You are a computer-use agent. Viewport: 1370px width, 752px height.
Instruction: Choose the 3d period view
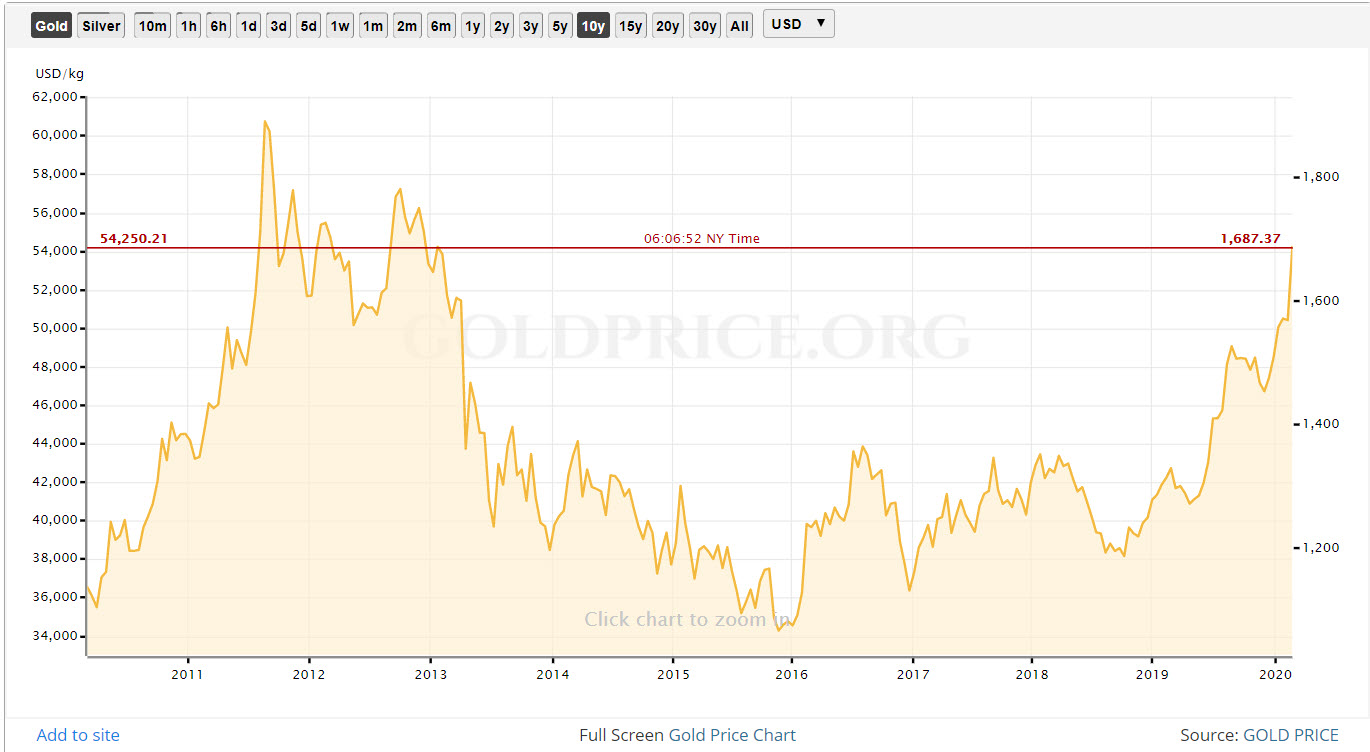(x=278, y=25)
